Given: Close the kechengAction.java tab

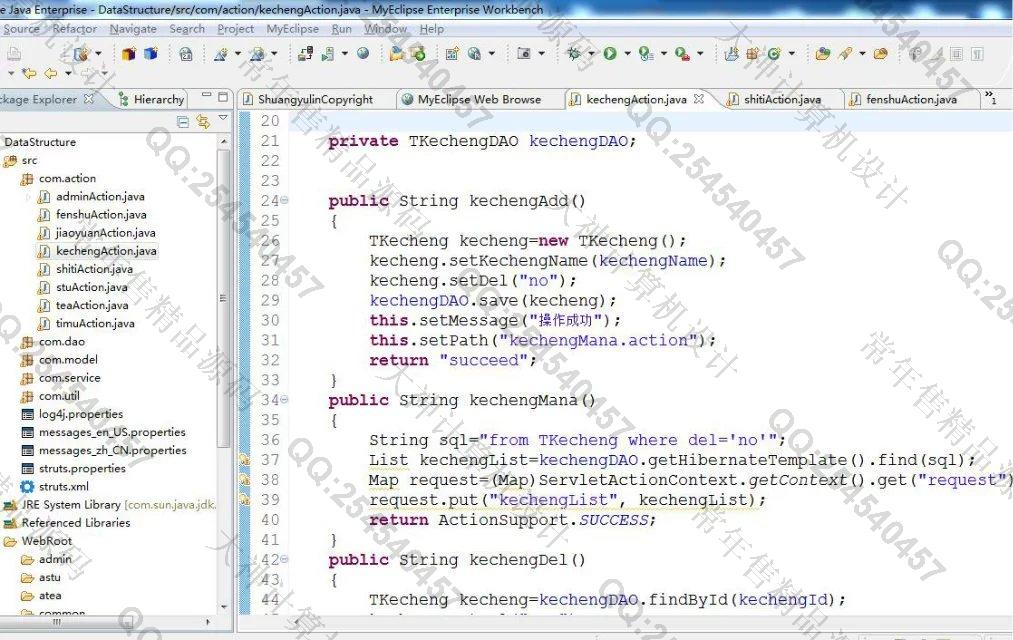Looking at the screenshot, I should (x=698, y=99).
